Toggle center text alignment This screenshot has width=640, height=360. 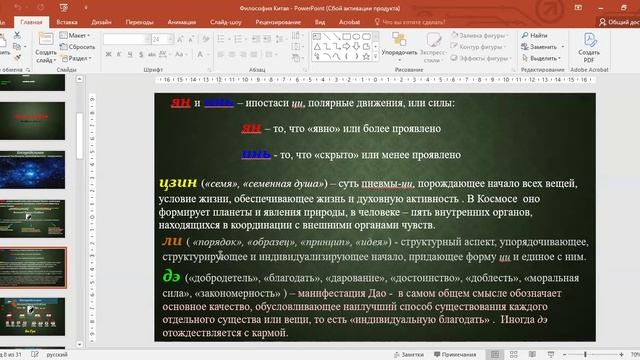point(232,54)
